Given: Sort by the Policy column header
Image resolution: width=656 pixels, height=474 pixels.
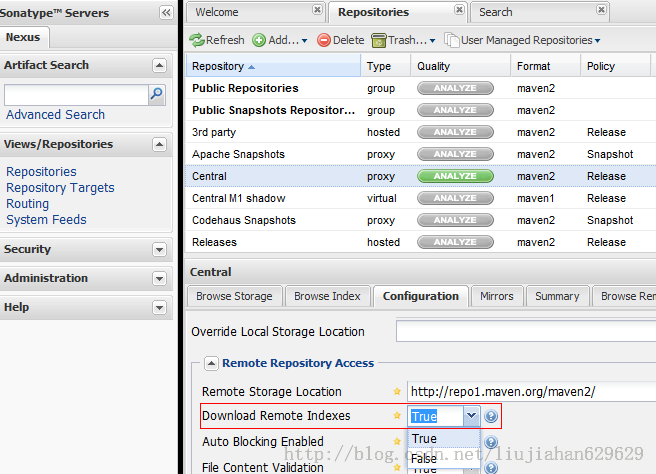Looking at the screenshot, I should click(616, 66).
